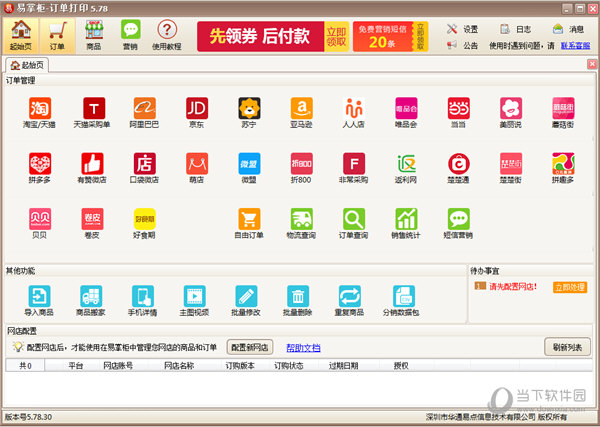
Task: Open 使用教程 help toolbar button
Action: pyautogui.click(x=167, y=35)
